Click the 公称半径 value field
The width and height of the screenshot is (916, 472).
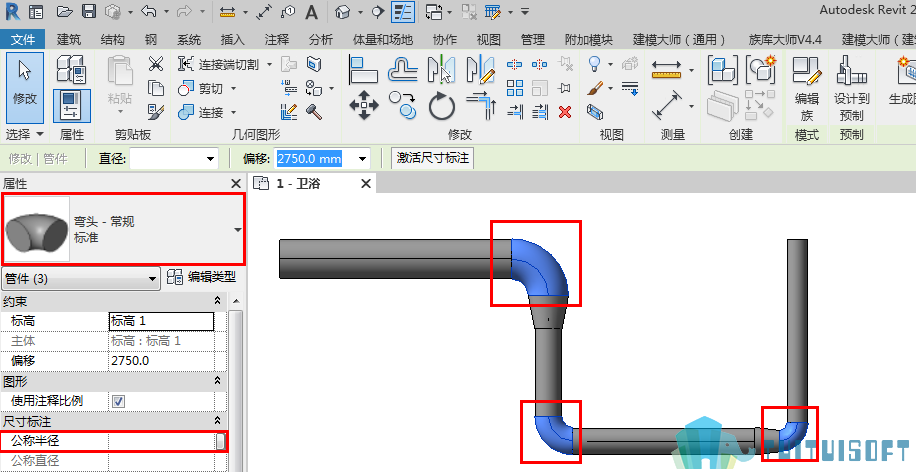pyautogui.click(x=162, y=441)
